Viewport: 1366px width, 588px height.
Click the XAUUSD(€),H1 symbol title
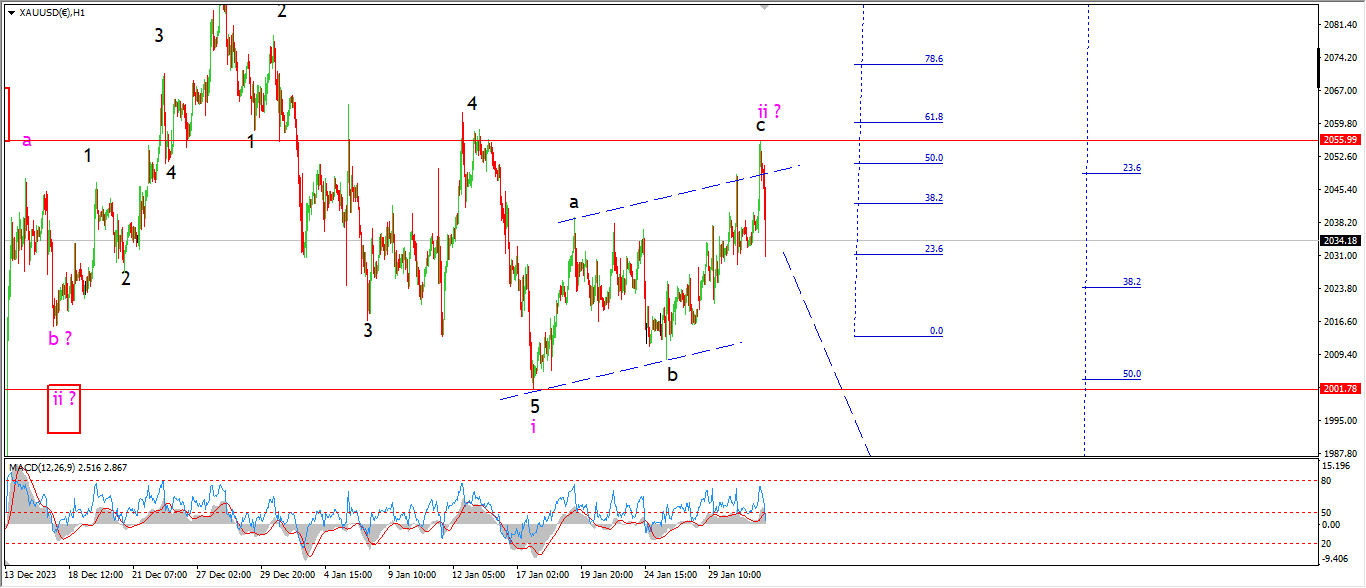point(52,12)
